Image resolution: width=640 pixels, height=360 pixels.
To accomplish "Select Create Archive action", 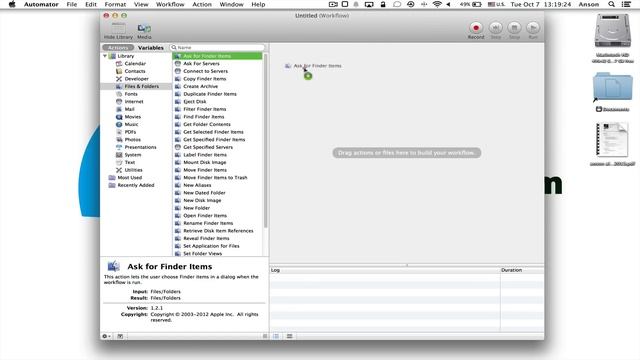I will [200, 87].
